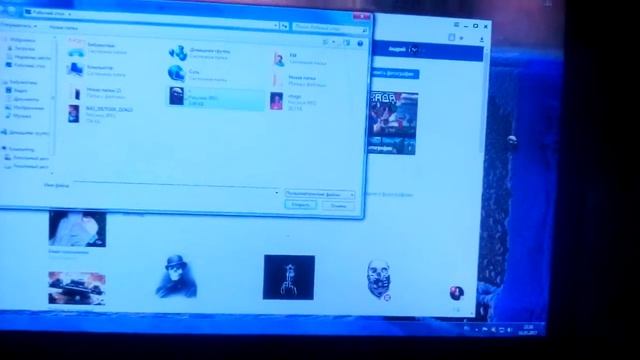Click the search Рабочий стол field
The width and height of the screenshot is (640, 360).
330,29
